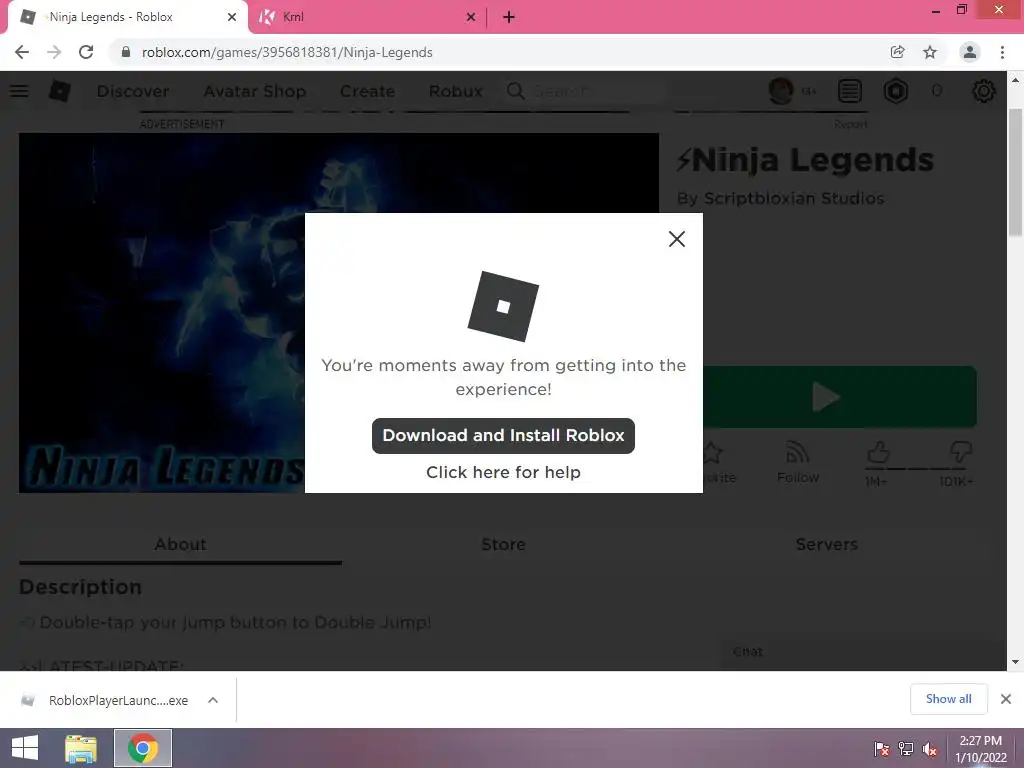Click the thumbs down dislike icon
This screenshot has width=1024, height=768.
tap(961, 452)
